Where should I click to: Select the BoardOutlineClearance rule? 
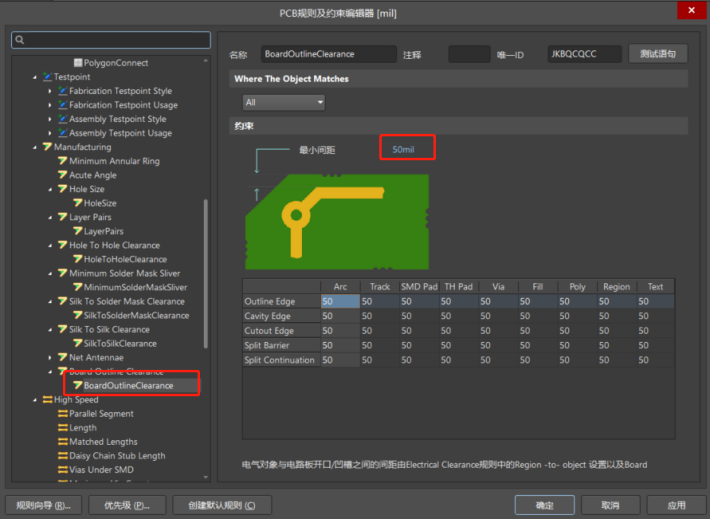pyautogui.click(x=127, y=386)
